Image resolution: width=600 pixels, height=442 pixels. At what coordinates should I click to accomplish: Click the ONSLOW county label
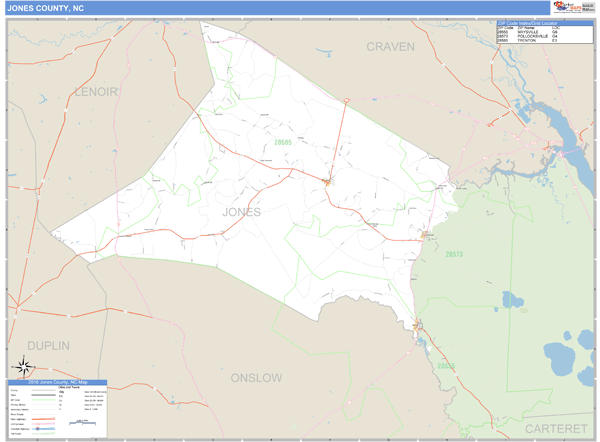tap(256, 378)
